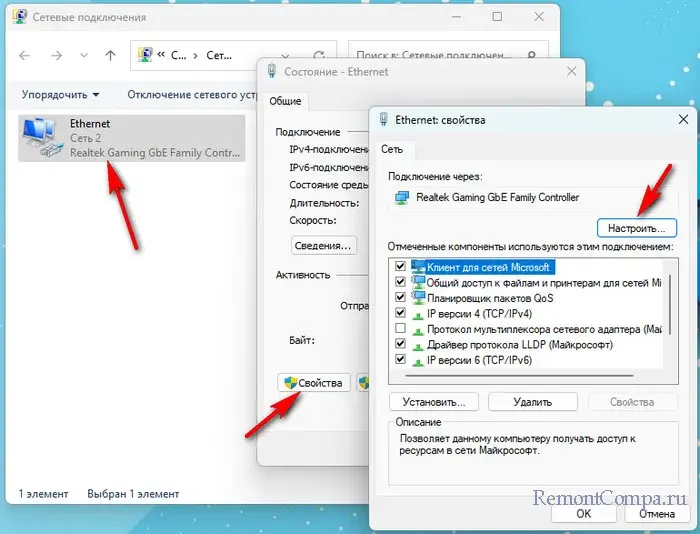Click the Сведения... button

click(324, 246)
